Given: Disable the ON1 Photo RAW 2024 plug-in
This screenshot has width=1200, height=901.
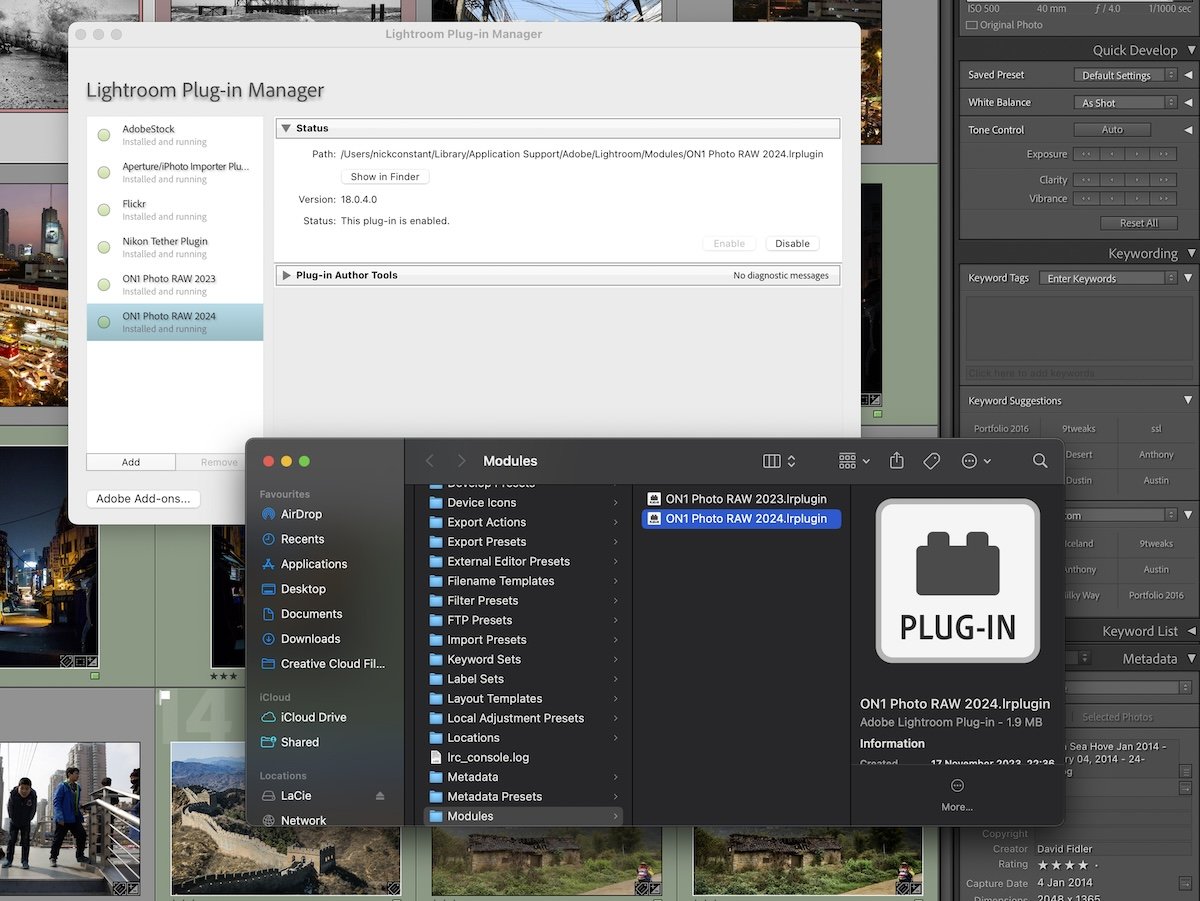Looking at the screenshot, I should (x=792, y=243).
